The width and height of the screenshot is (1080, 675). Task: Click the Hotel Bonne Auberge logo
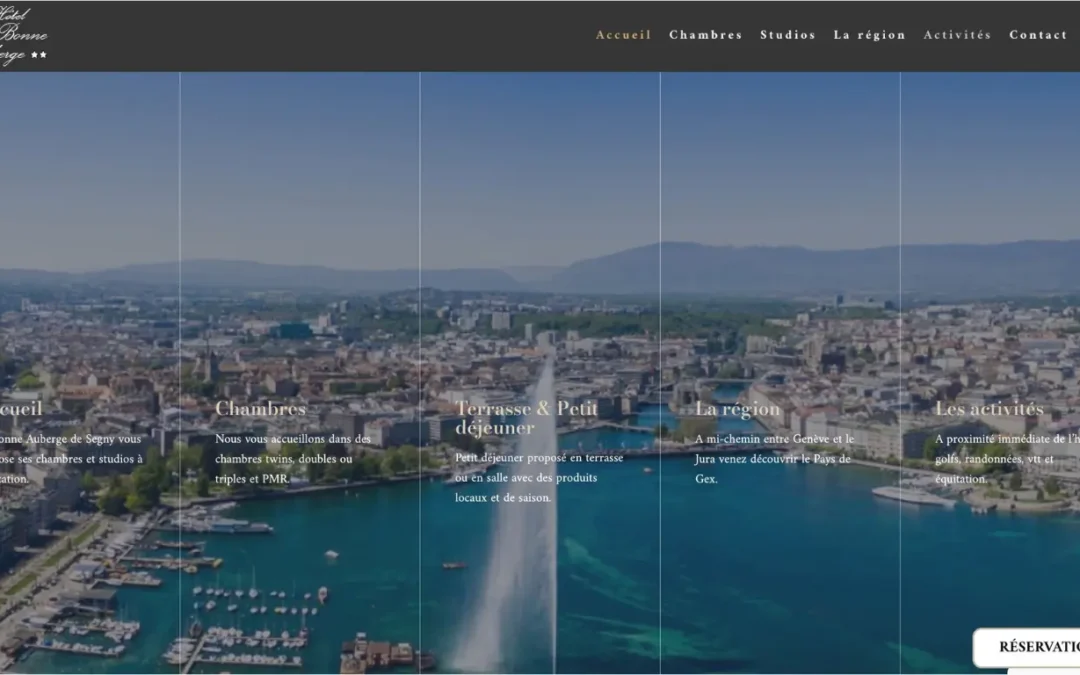(22, 35)
